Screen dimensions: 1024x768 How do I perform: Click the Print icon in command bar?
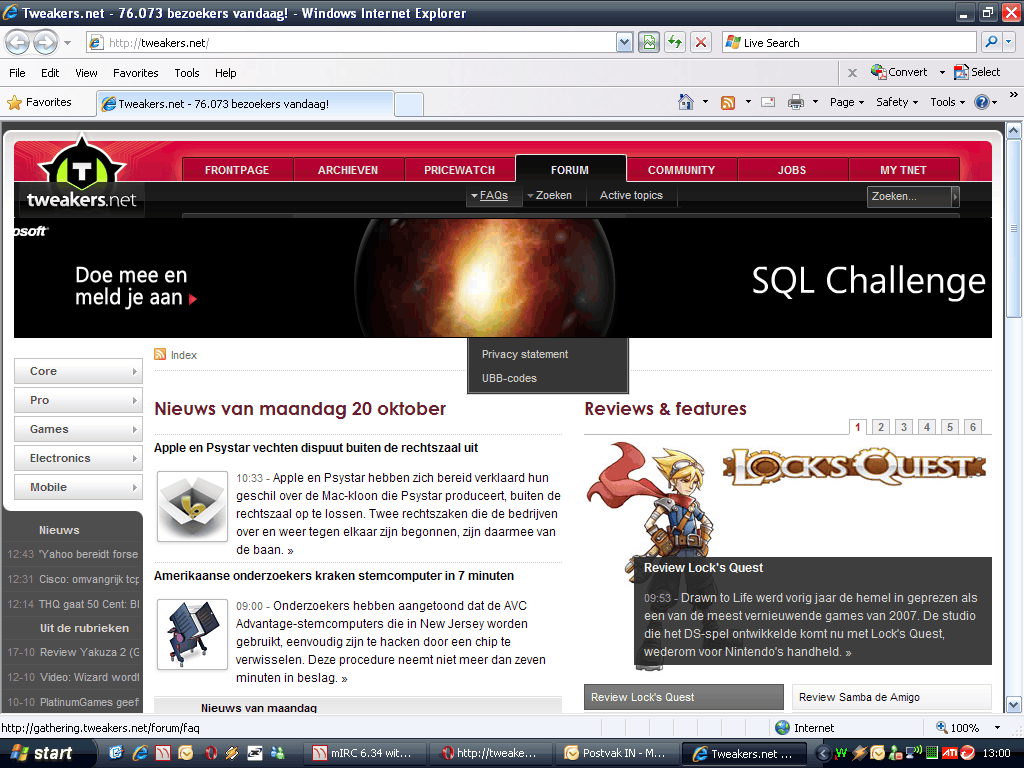point(795,103)
